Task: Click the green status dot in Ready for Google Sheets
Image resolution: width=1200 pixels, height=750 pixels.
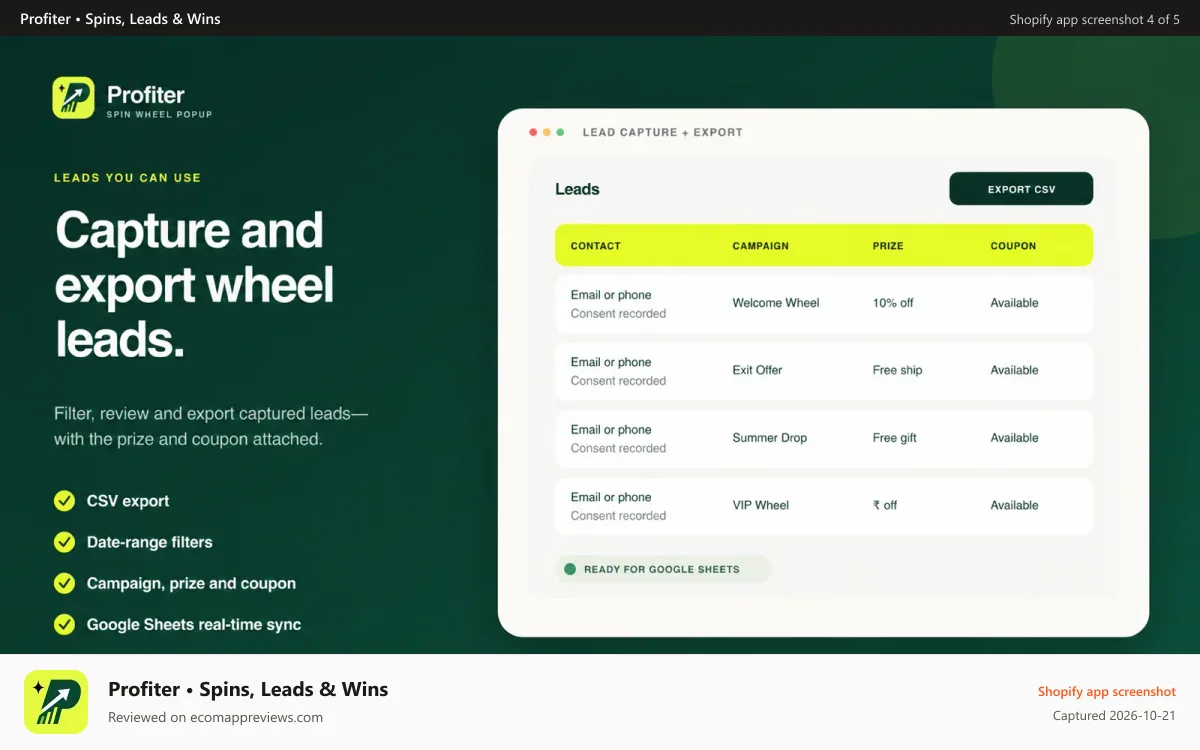Action: (570, 569)
